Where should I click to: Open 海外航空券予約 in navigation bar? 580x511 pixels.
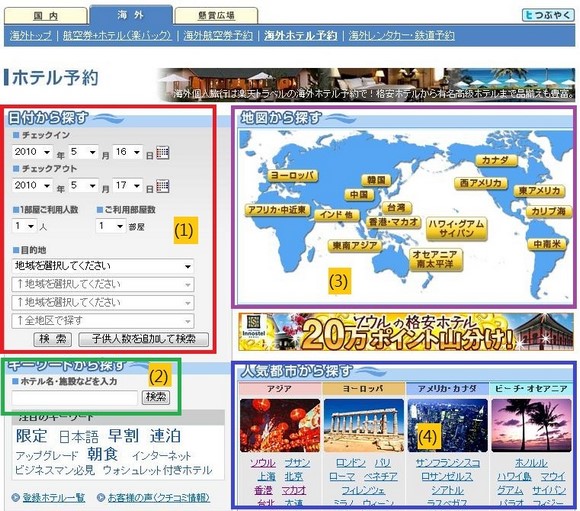click(218, 36)
